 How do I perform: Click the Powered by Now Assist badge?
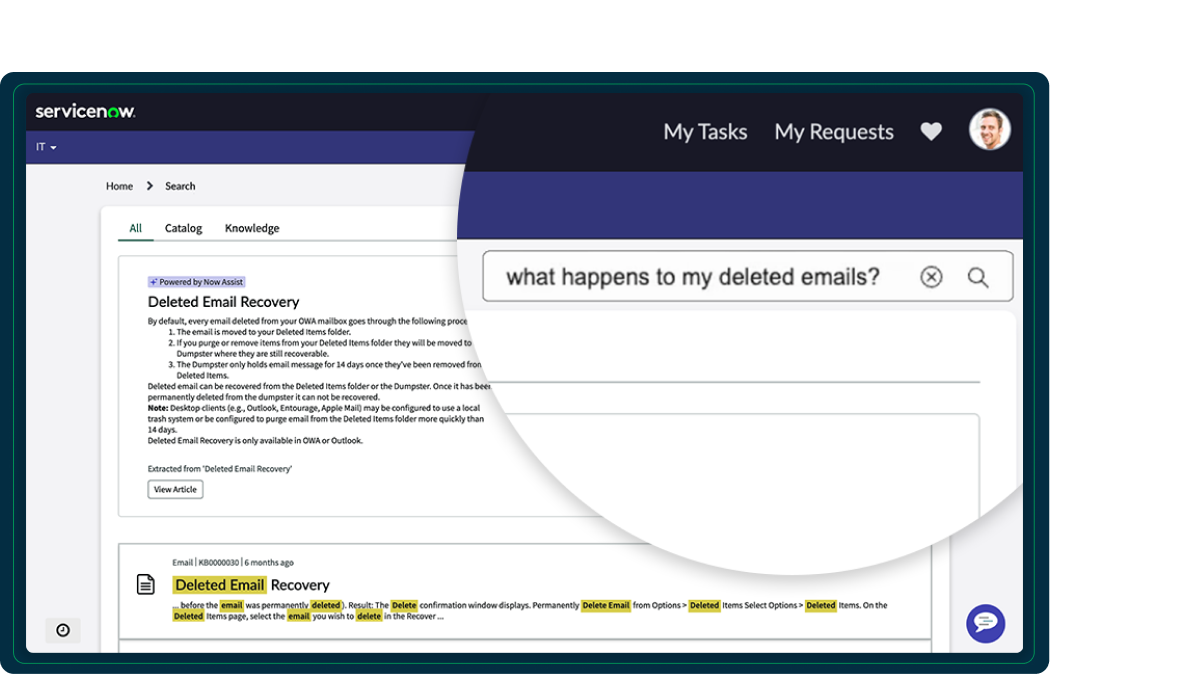point(196,281)
